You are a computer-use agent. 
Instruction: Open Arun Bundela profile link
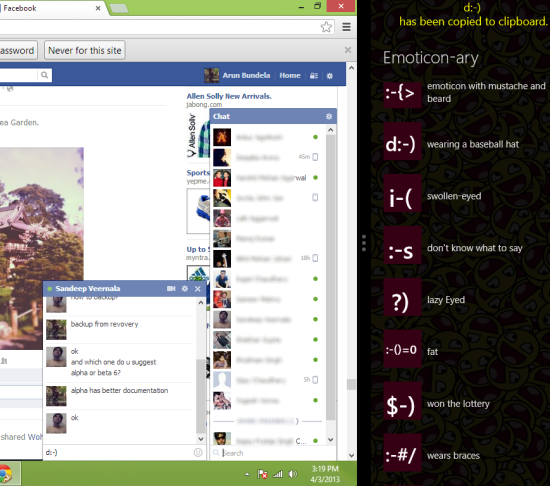pos(246,75)
